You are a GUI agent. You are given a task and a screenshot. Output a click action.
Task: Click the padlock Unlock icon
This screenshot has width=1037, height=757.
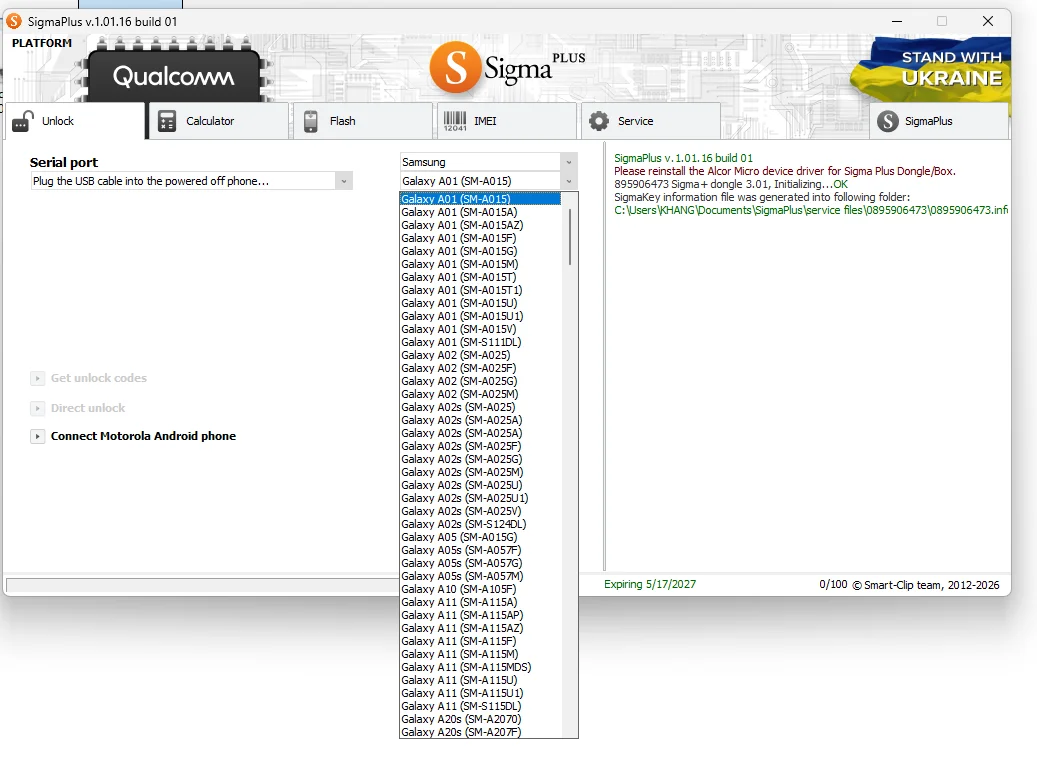pos(23,121)
